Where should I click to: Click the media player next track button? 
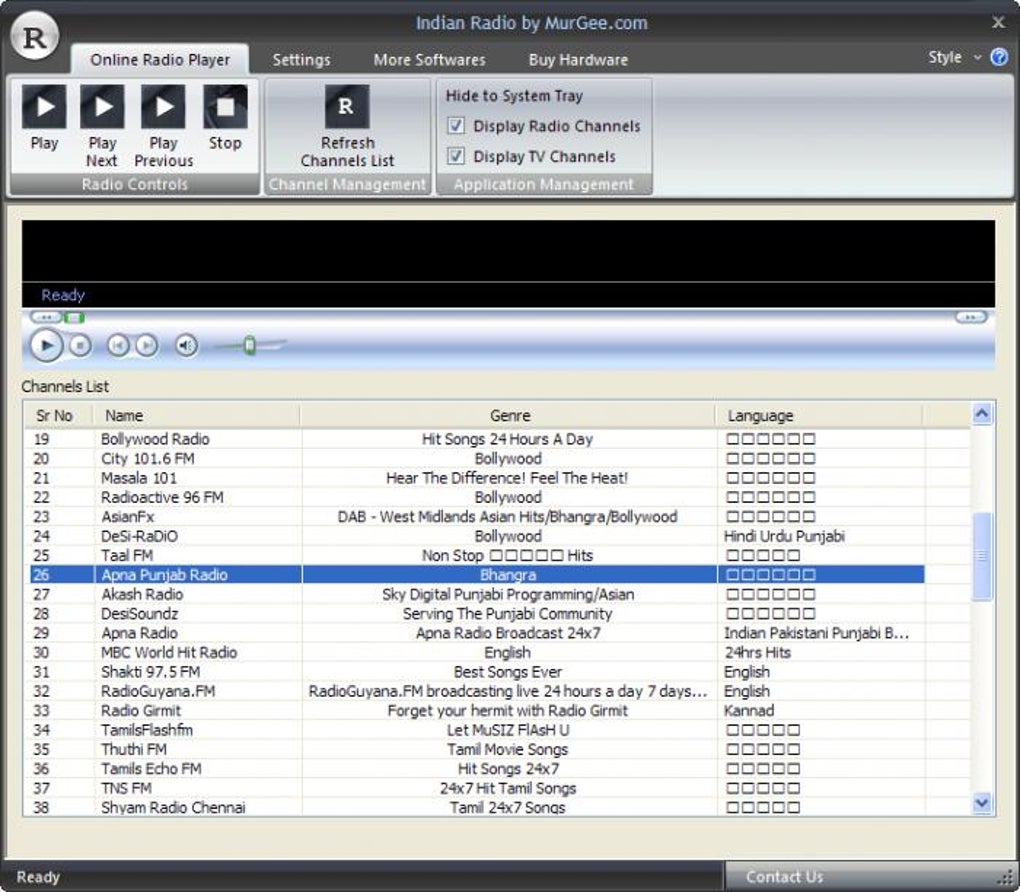pyautogui.click(x=146, y=345)
